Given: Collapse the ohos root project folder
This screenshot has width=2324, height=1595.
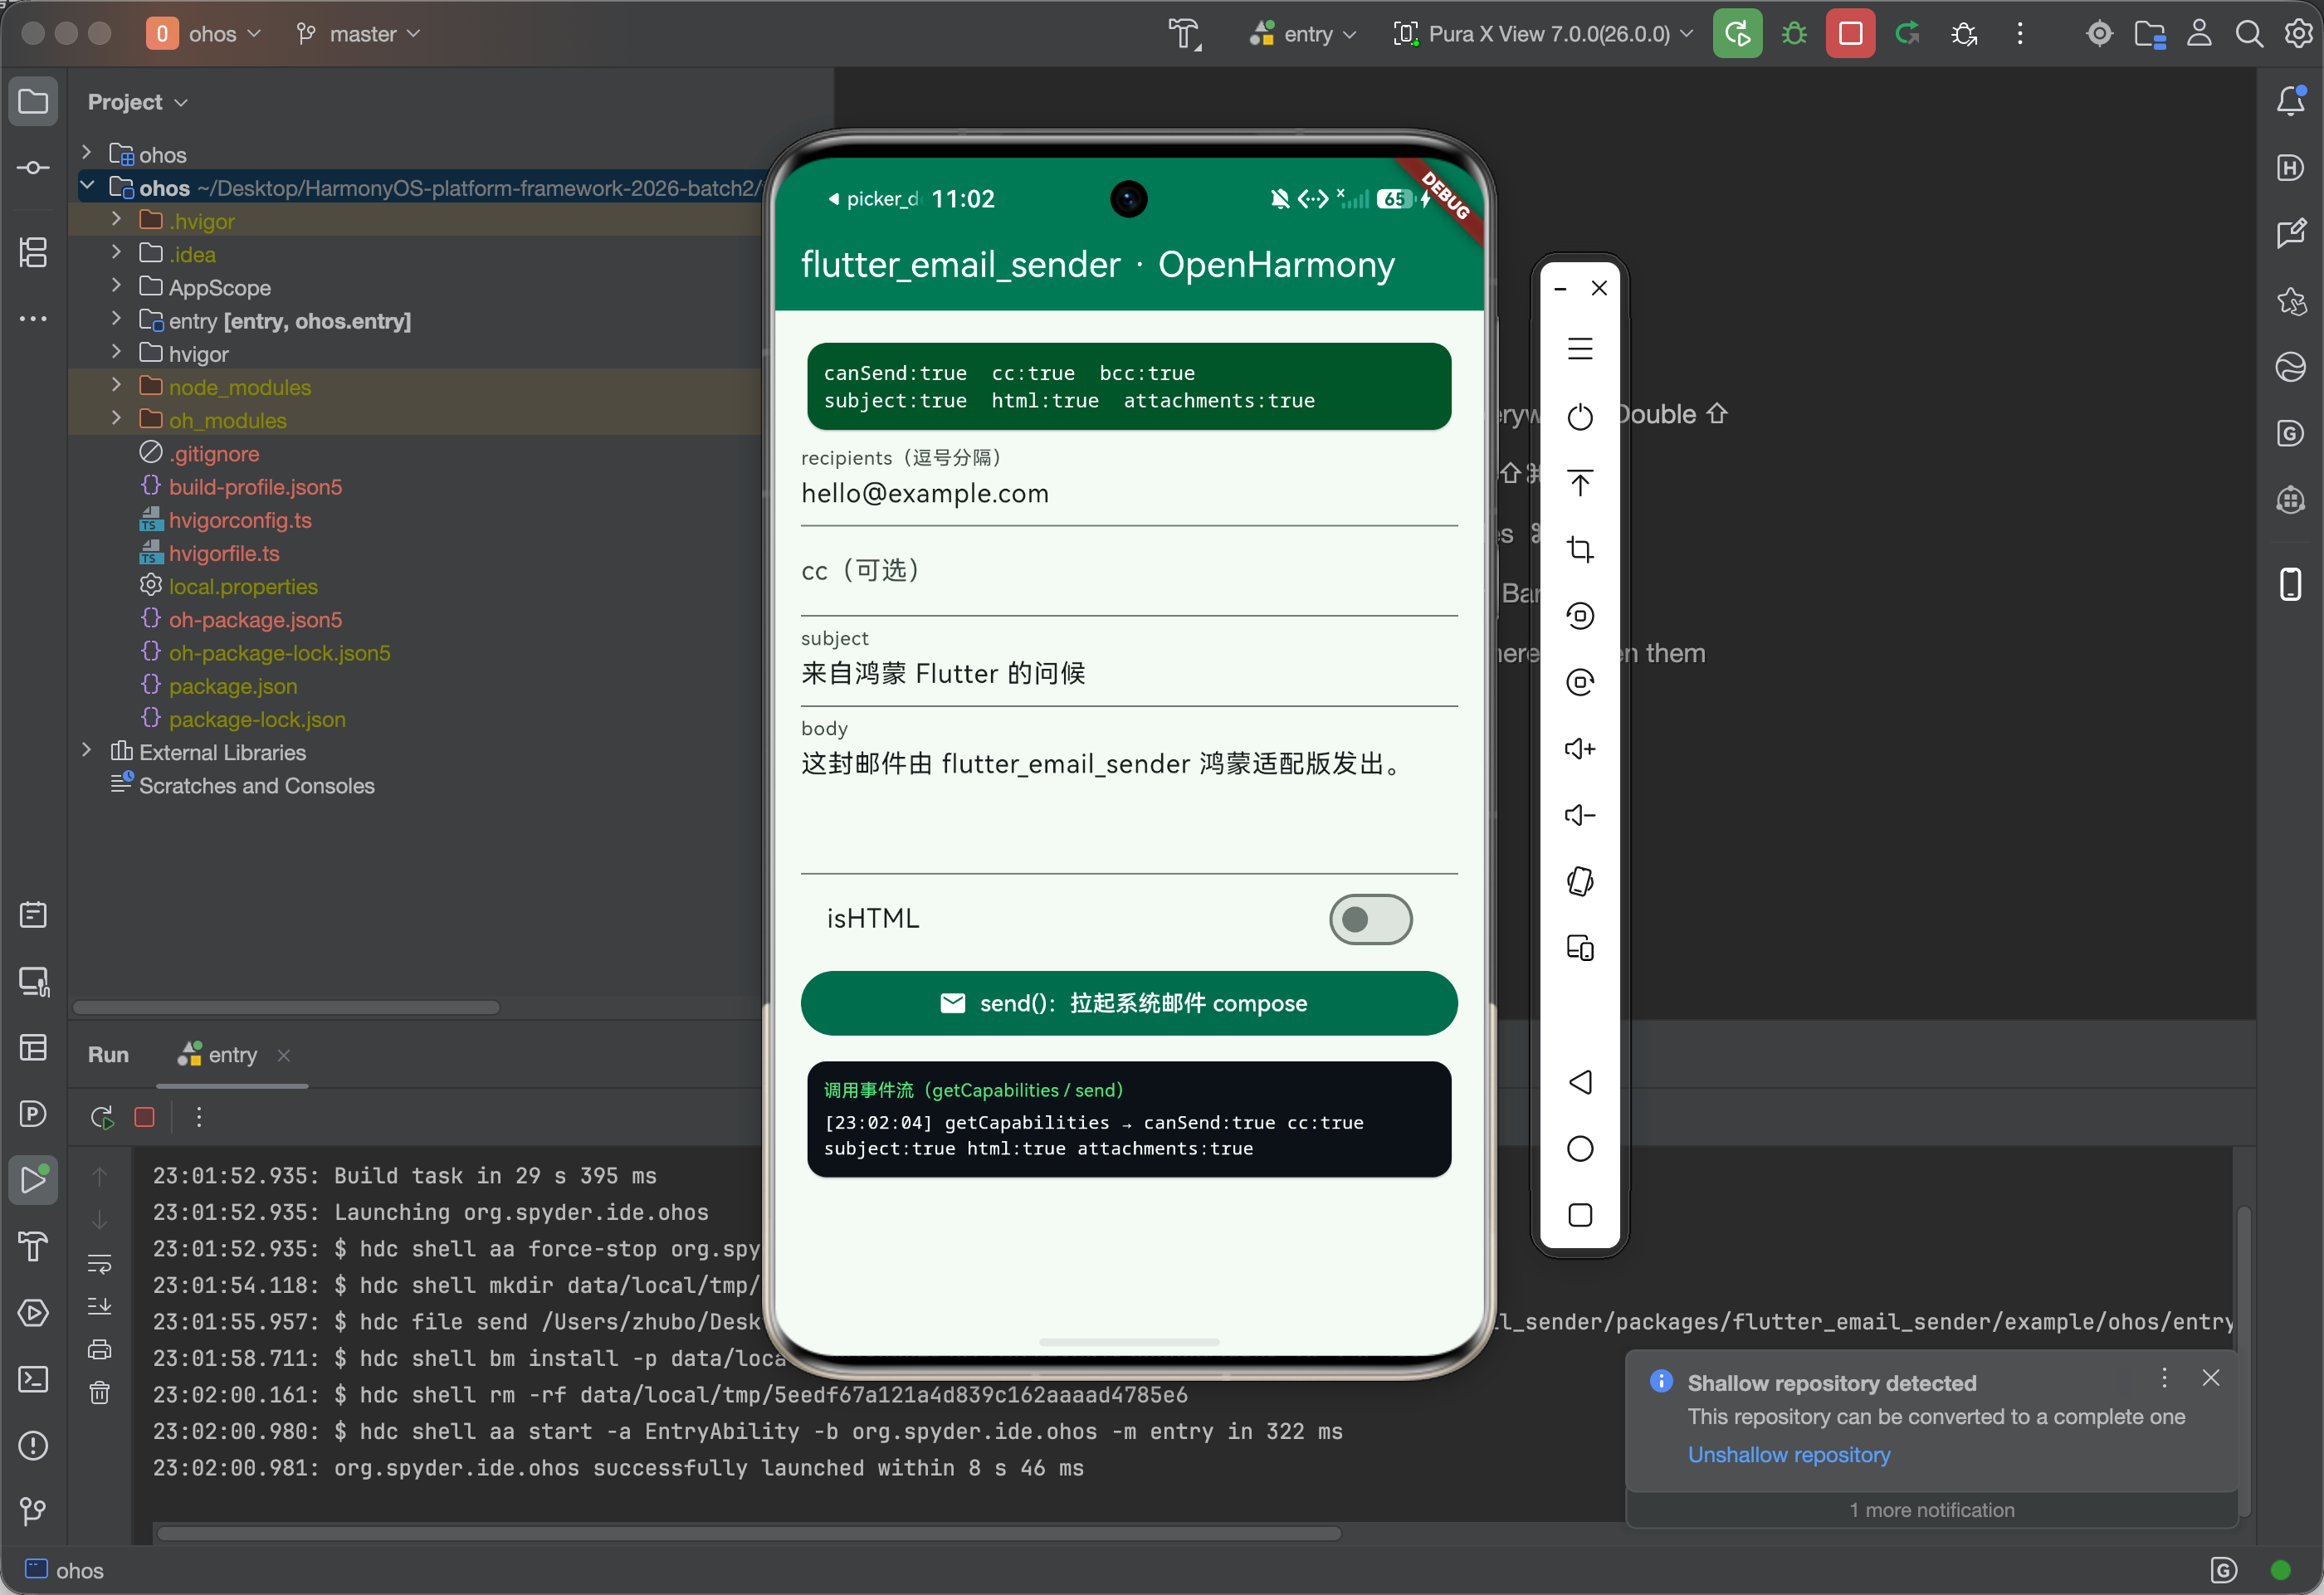Looking at the screenshot, I should coord(86,186).
